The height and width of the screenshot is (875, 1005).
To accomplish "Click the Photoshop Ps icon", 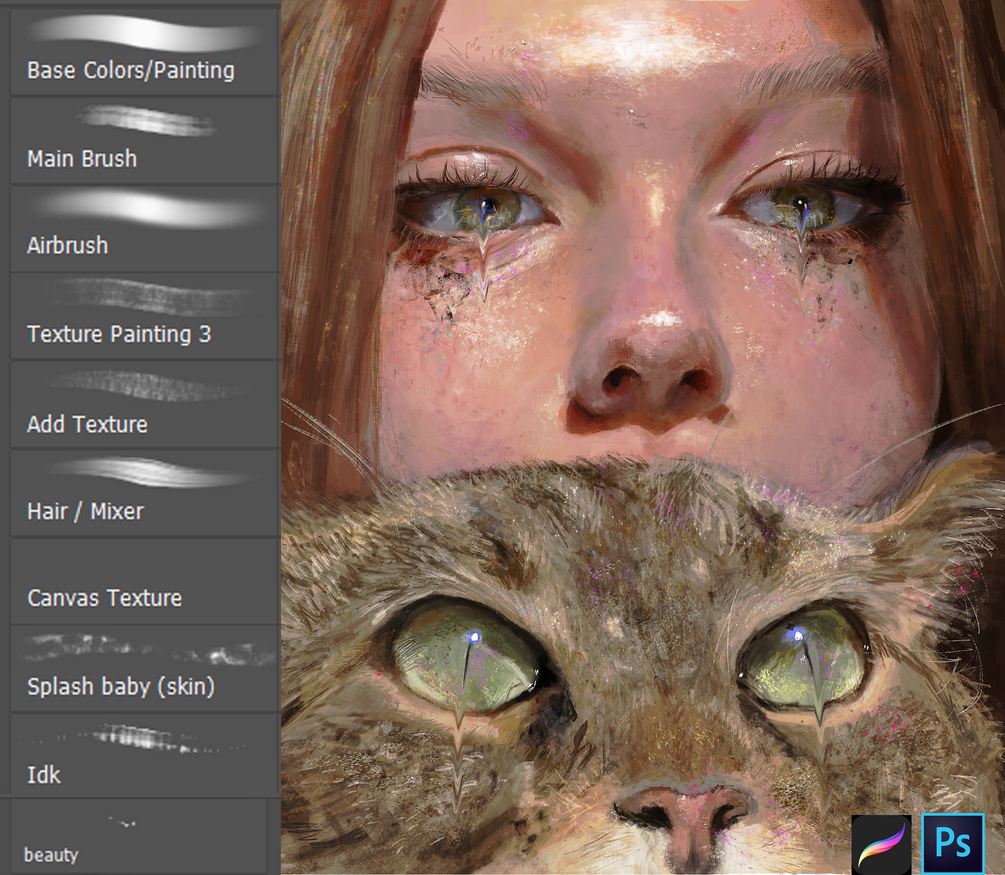I will coord(952,844).
